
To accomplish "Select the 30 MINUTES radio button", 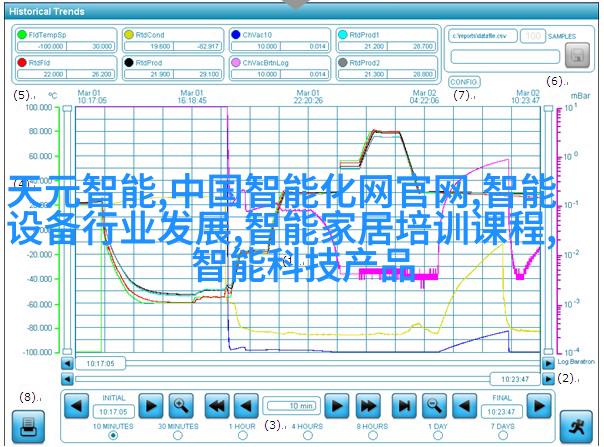I will [x=178, y=435].
